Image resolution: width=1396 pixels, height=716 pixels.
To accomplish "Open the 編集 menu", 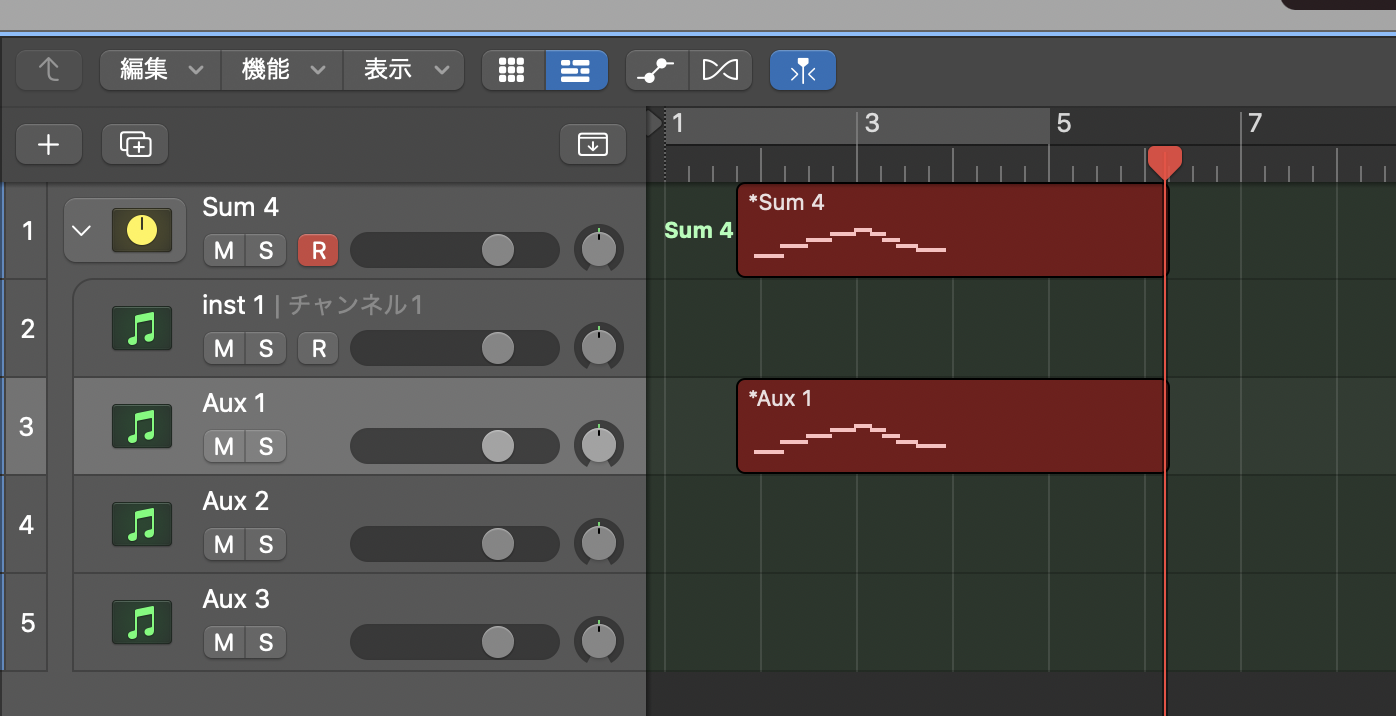I will (x=160, y=70).
